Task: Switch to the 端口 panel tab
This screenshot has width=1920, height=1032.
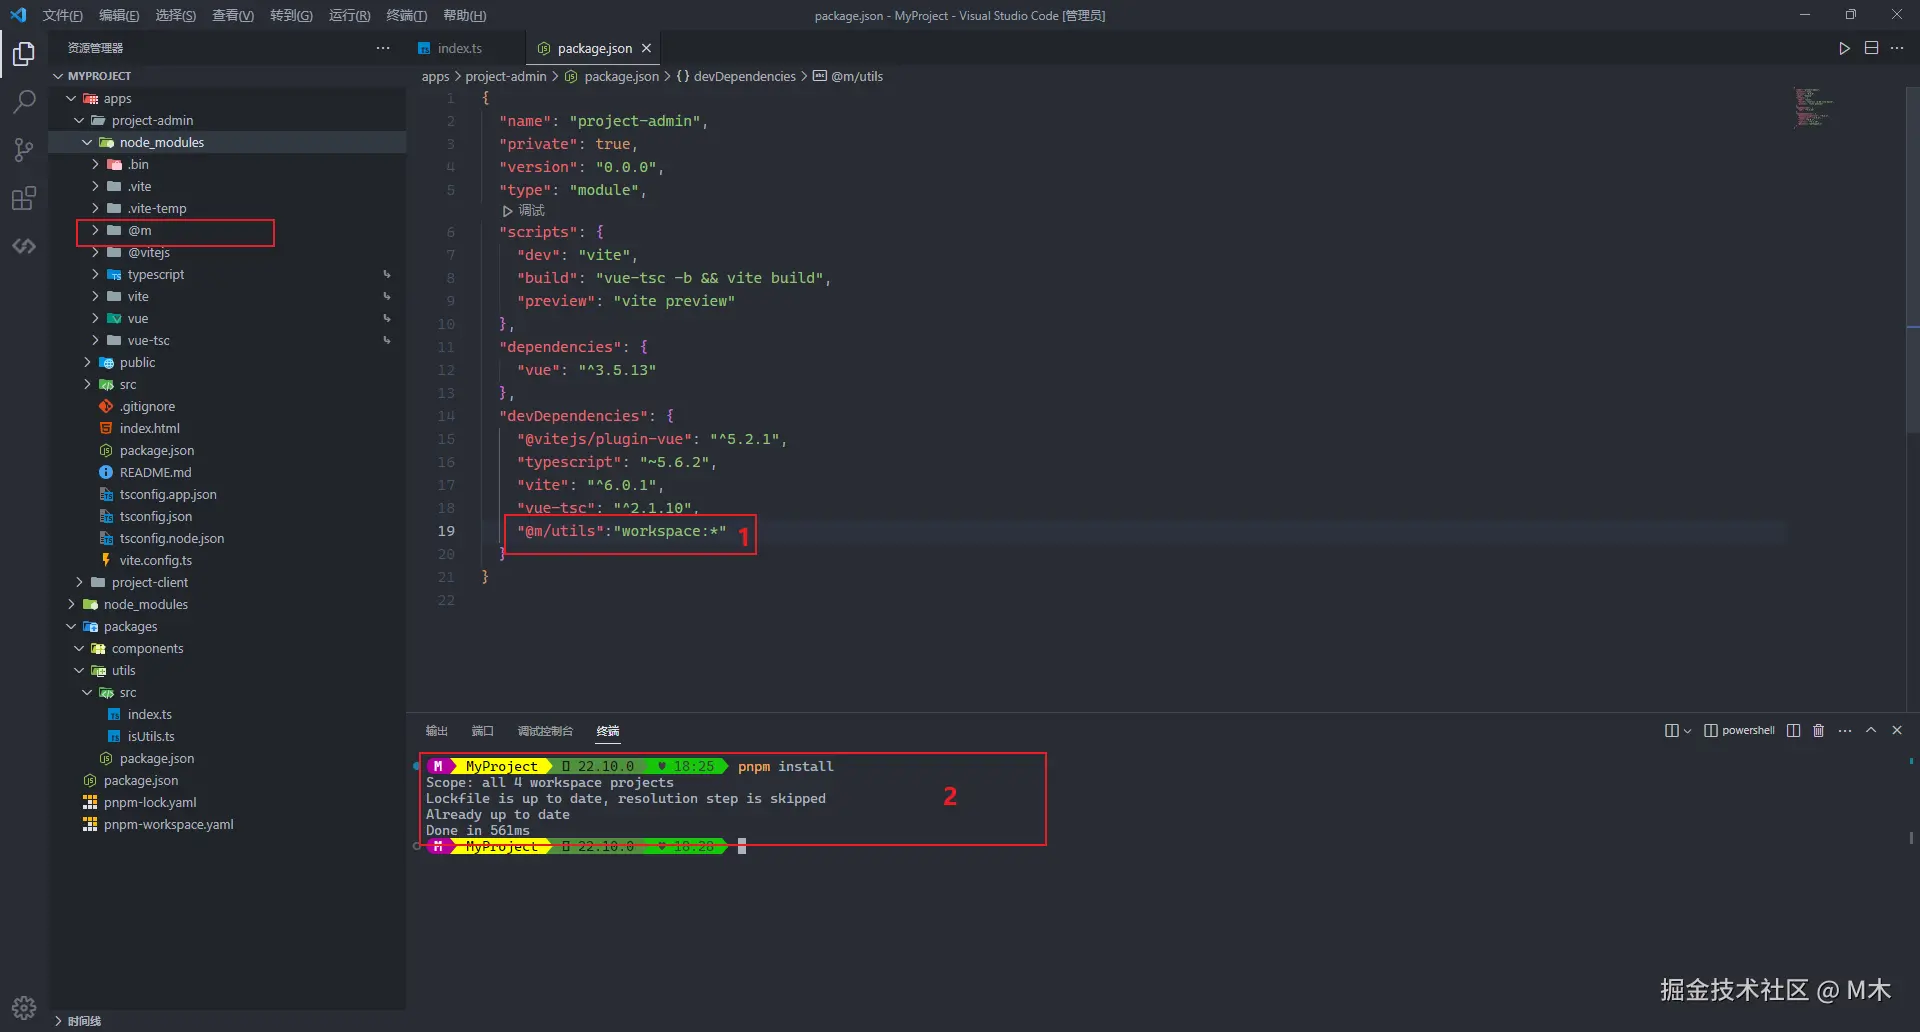Action: point(483,731)
